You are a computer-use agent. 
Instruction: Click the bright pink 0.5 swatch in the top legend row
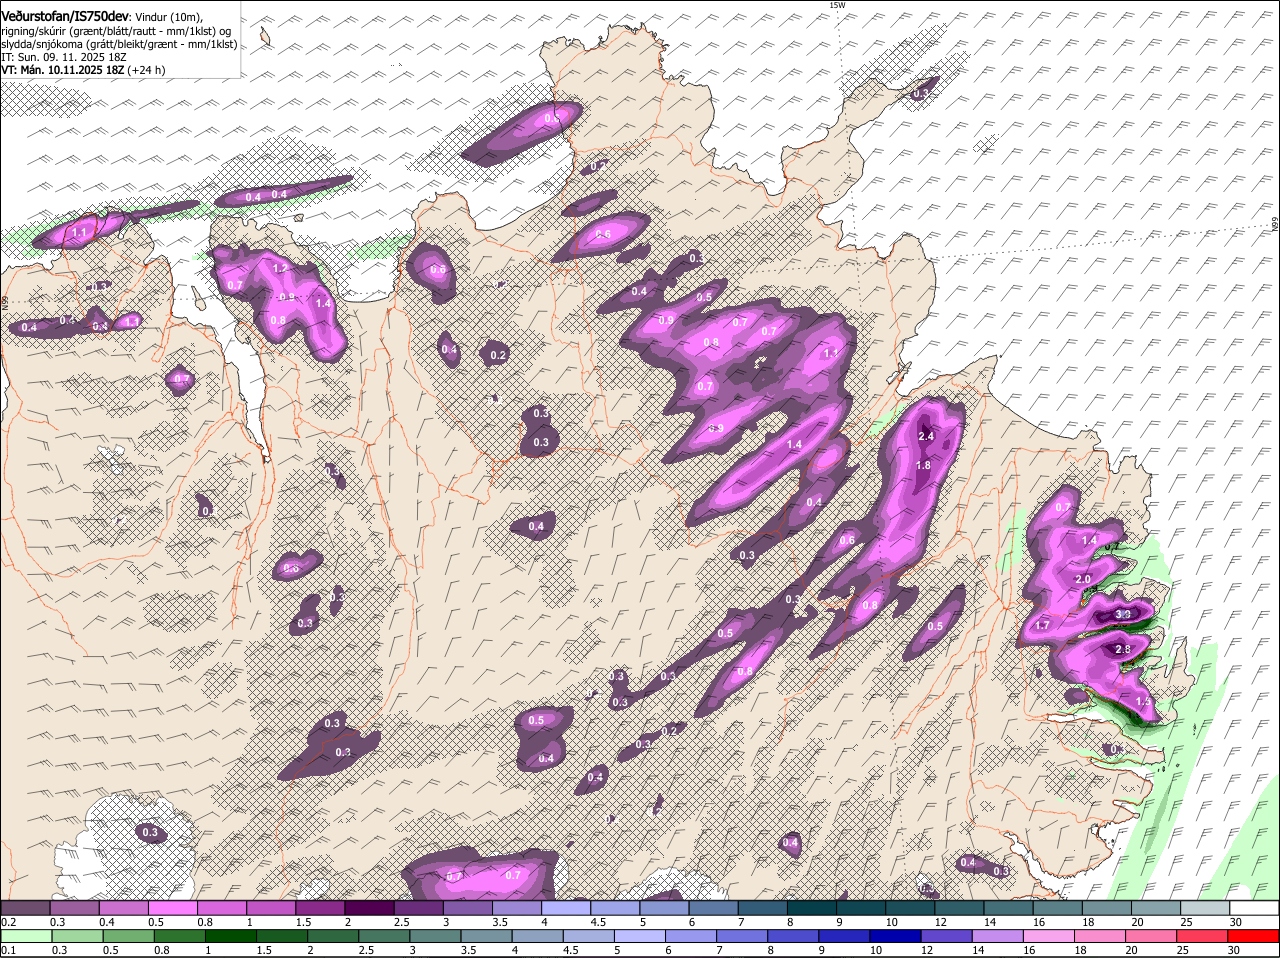click(172, 908)
